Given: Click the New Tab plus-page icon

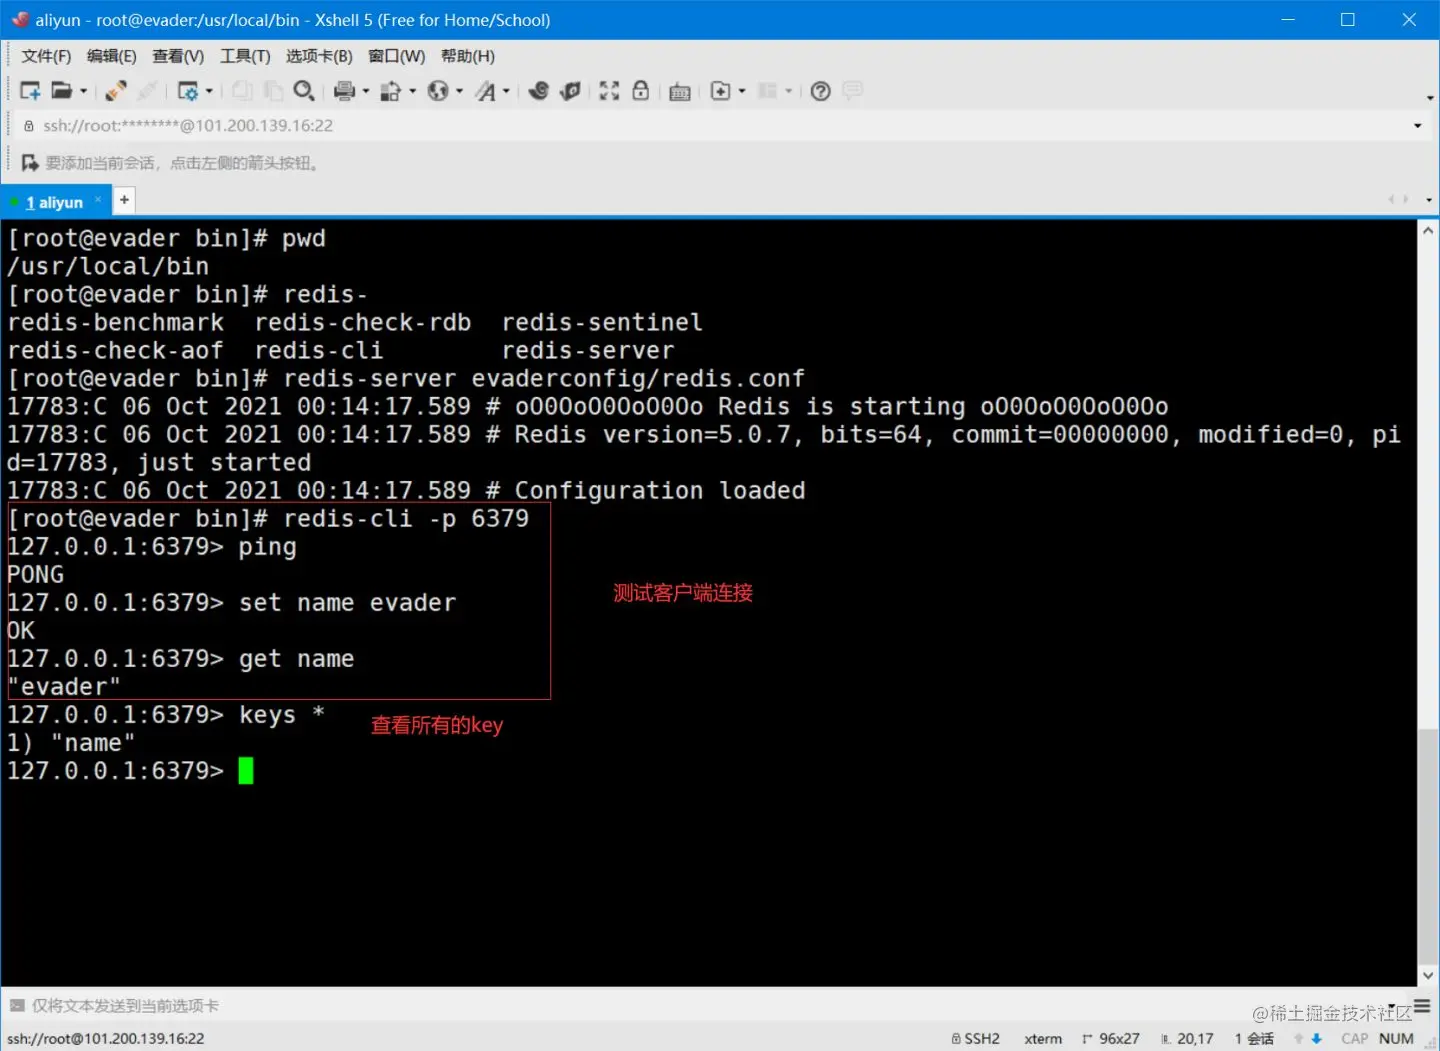Looking at the screenshot, I should point(720,91).
